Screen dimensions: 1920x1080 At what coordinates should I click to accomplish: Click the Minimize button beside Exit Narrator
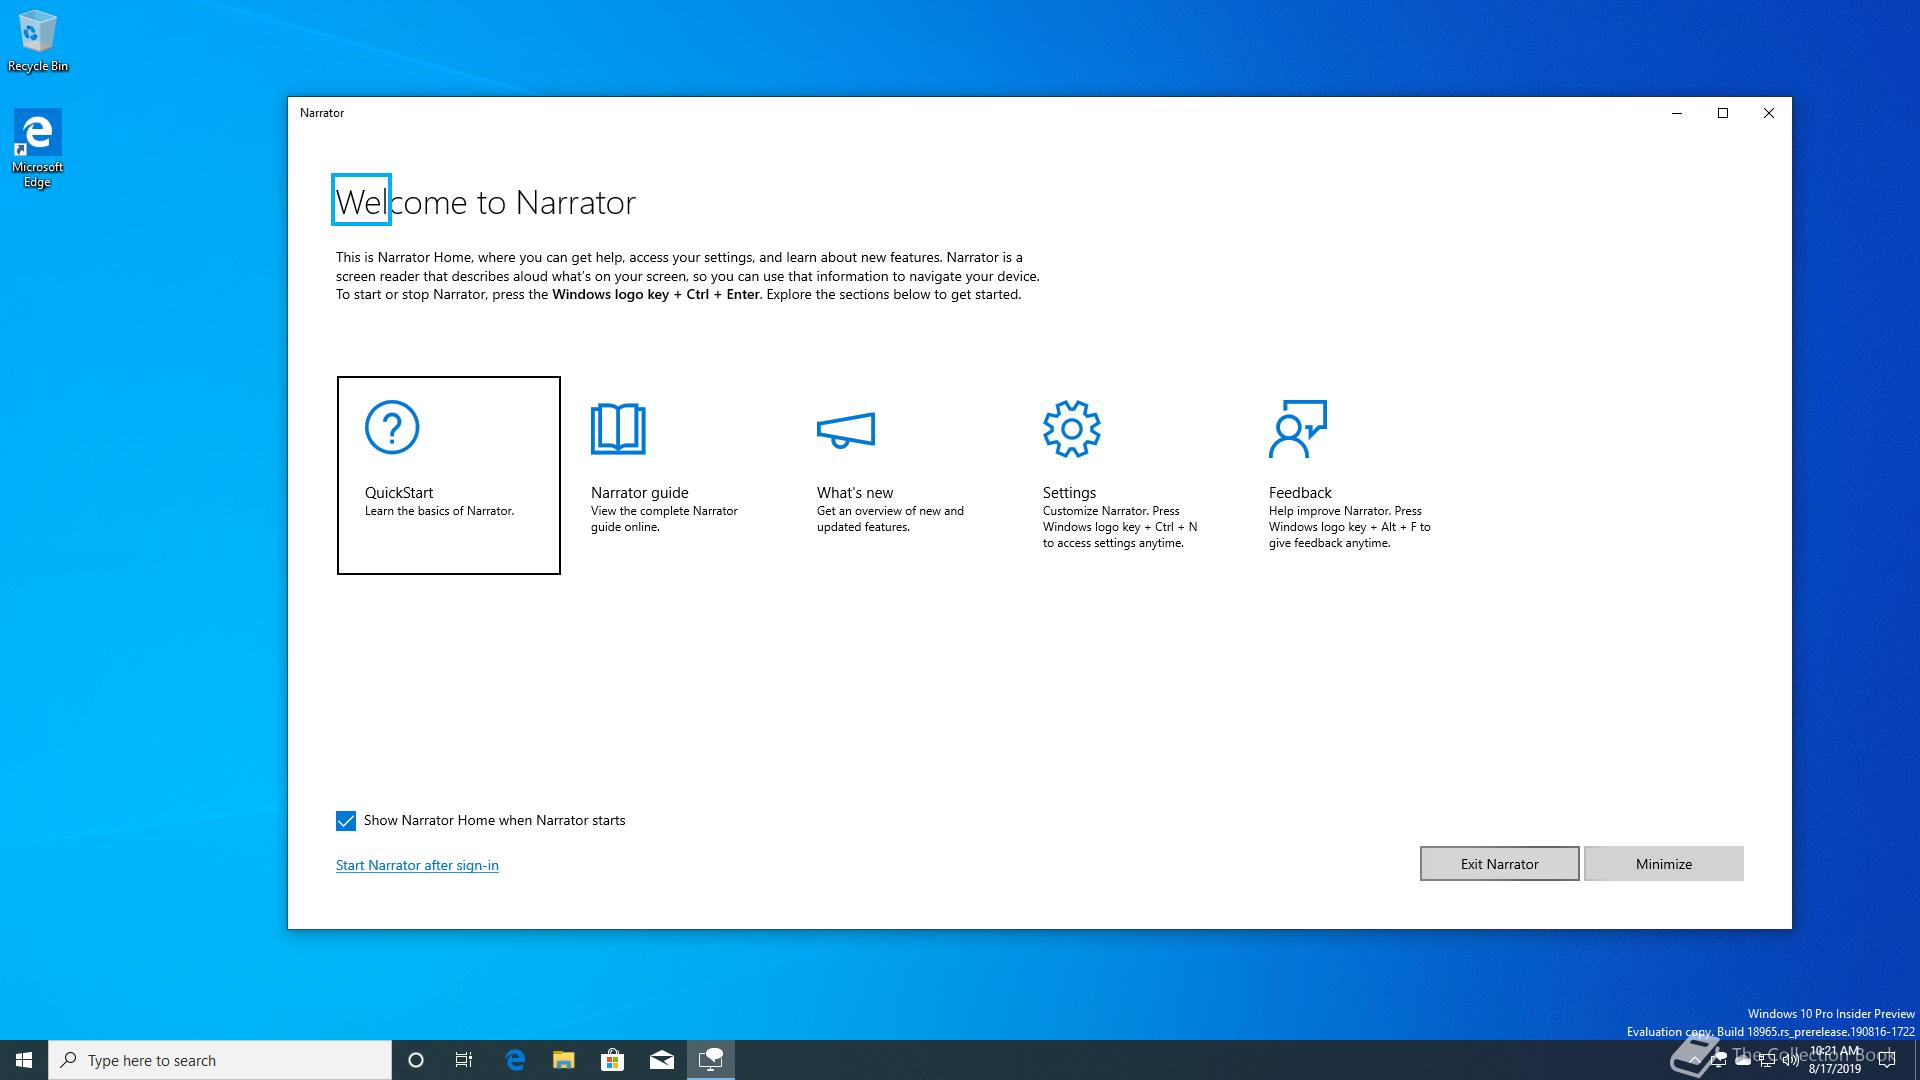click(x=1664, y=864)
